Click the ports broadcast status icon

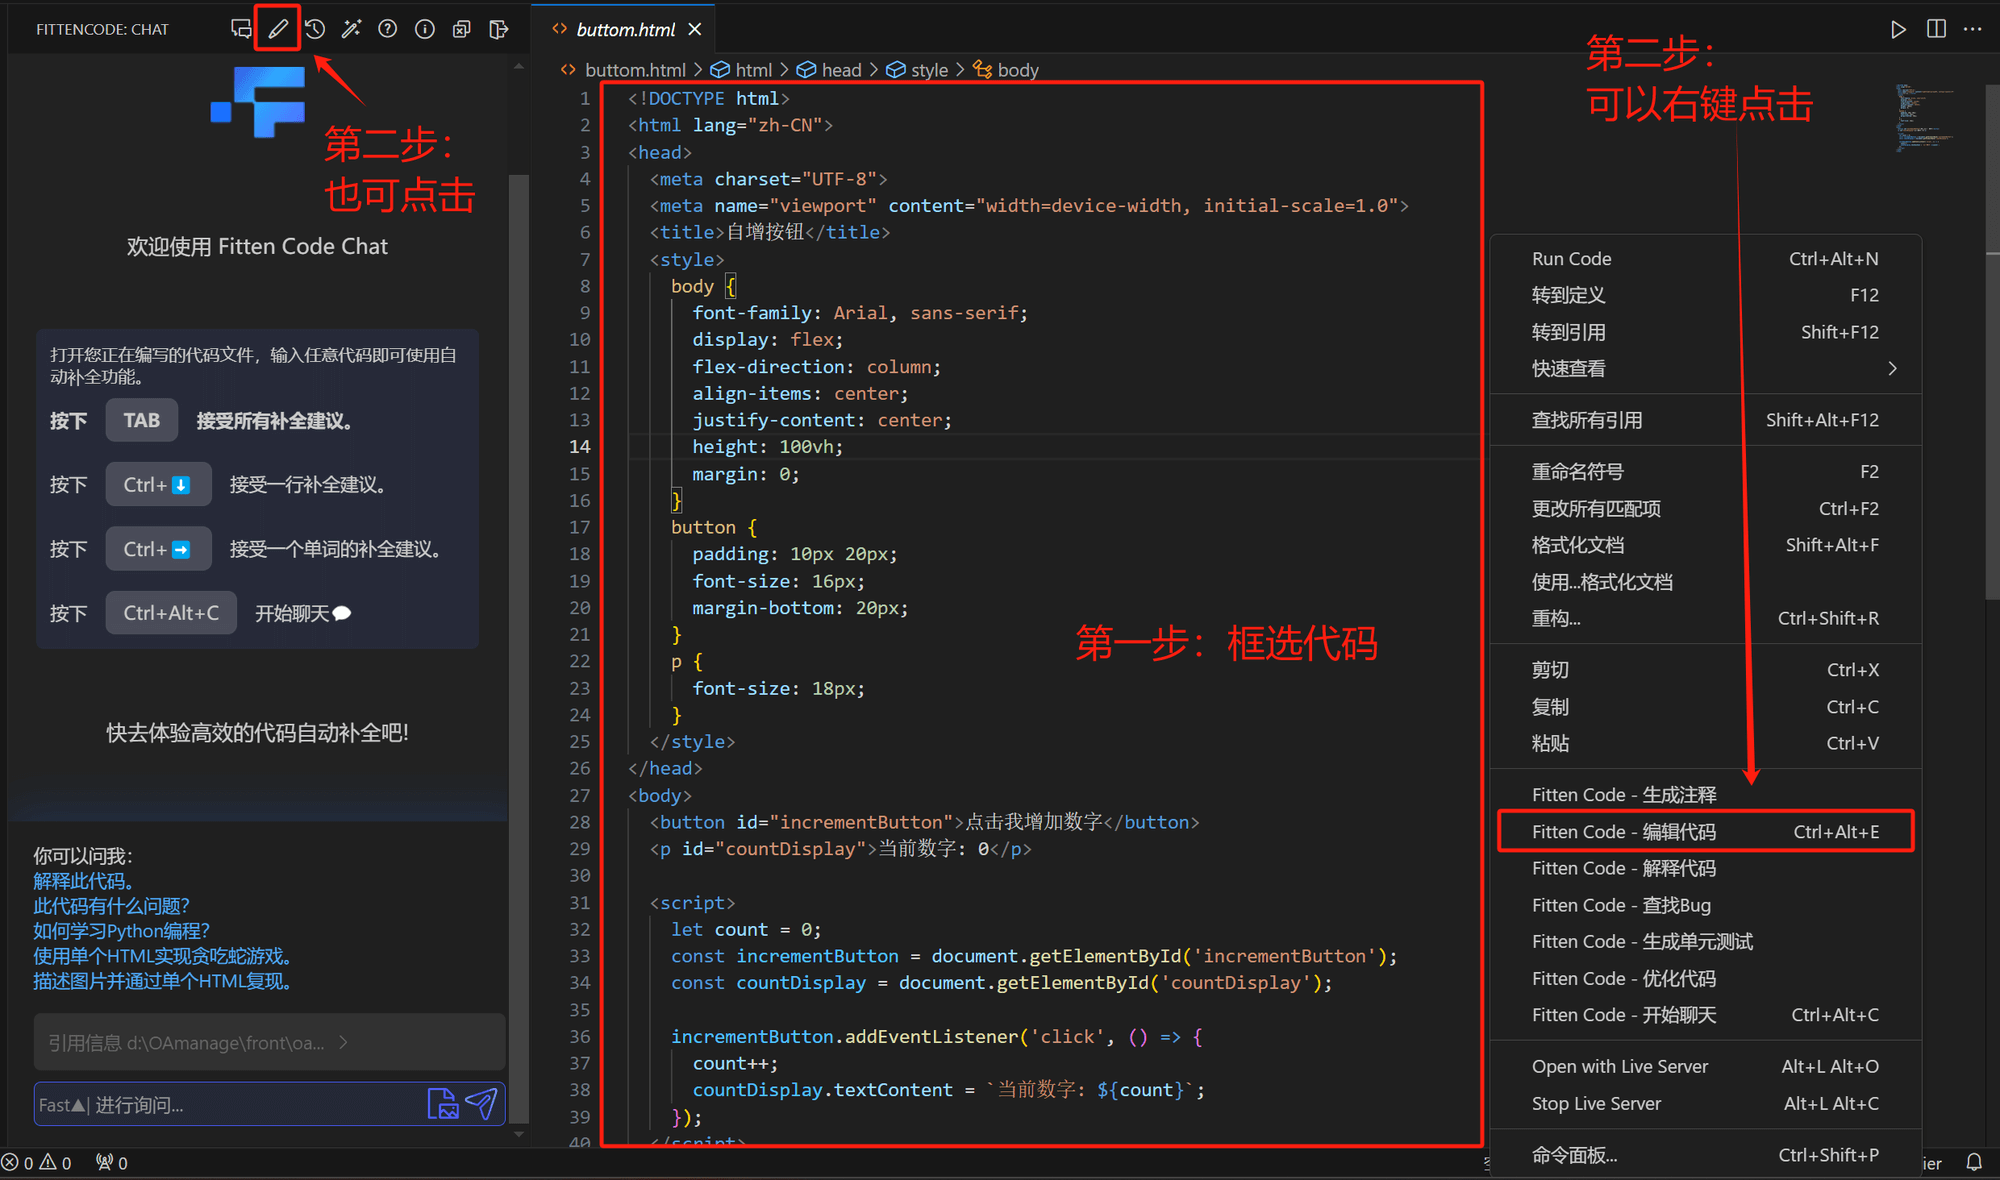click(112, 1163)
